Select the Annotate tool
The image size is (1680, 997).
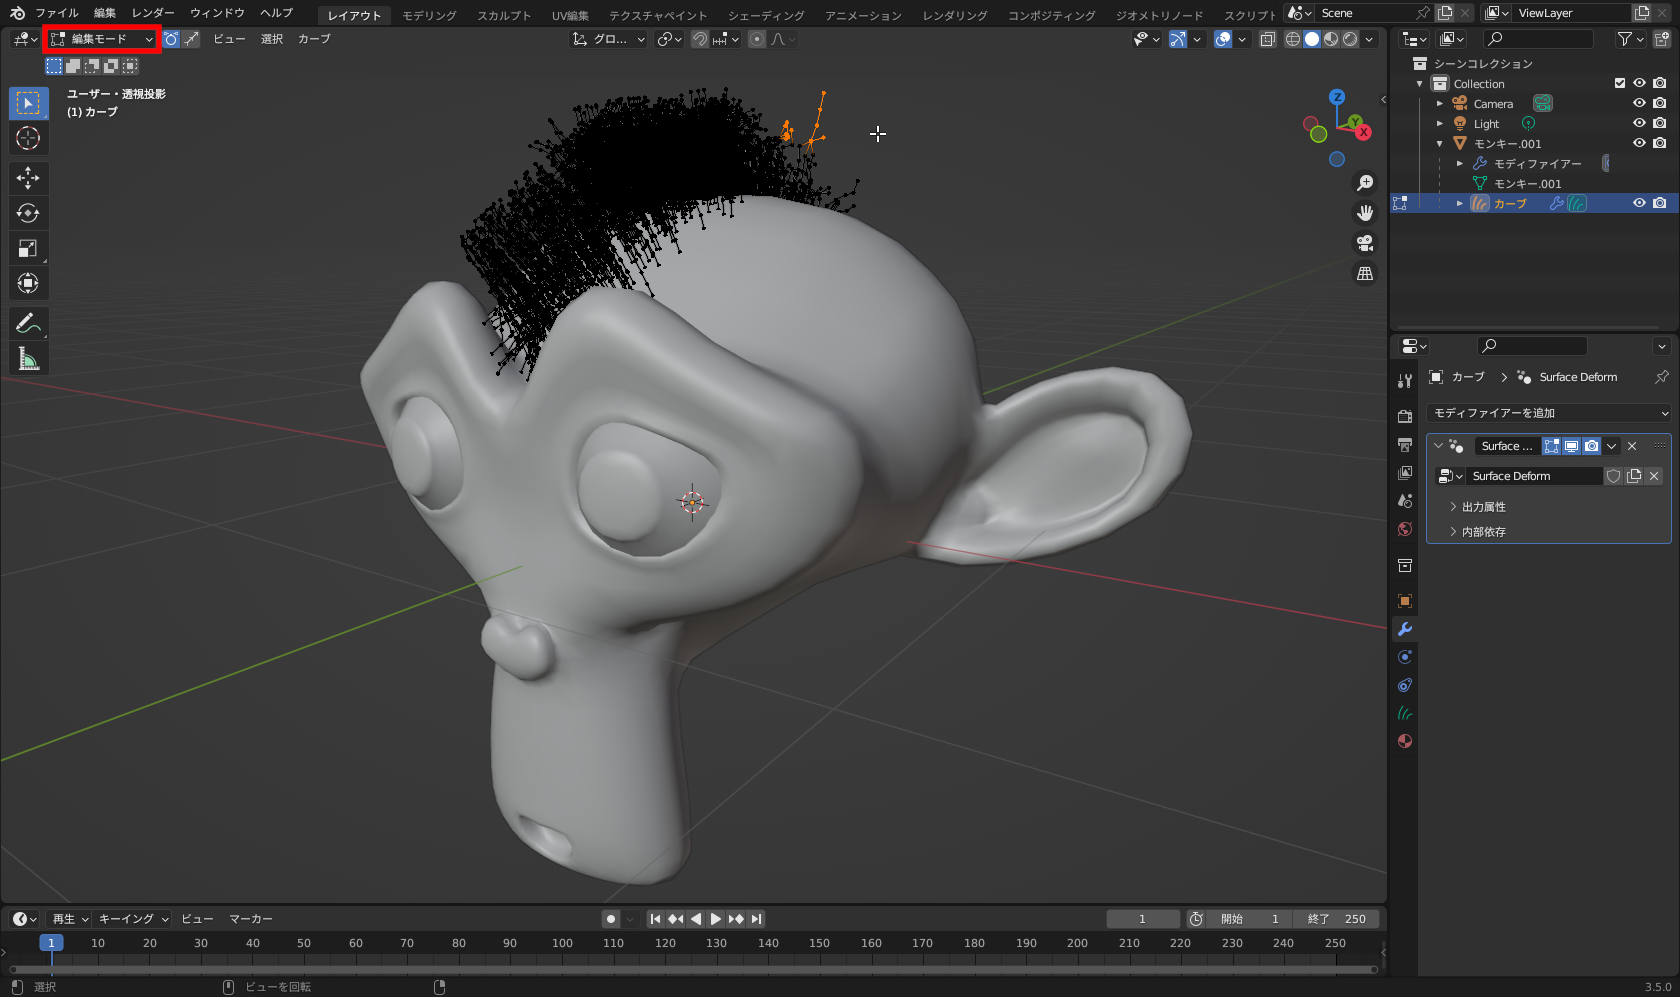28,323
